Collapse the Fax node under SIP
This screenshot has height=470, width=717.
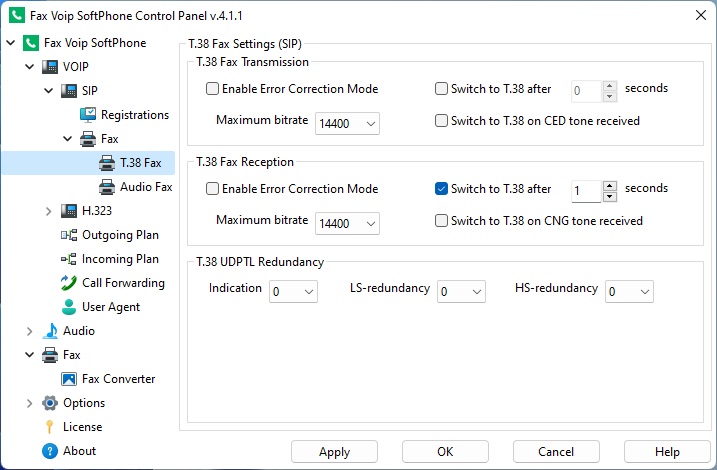68,139
